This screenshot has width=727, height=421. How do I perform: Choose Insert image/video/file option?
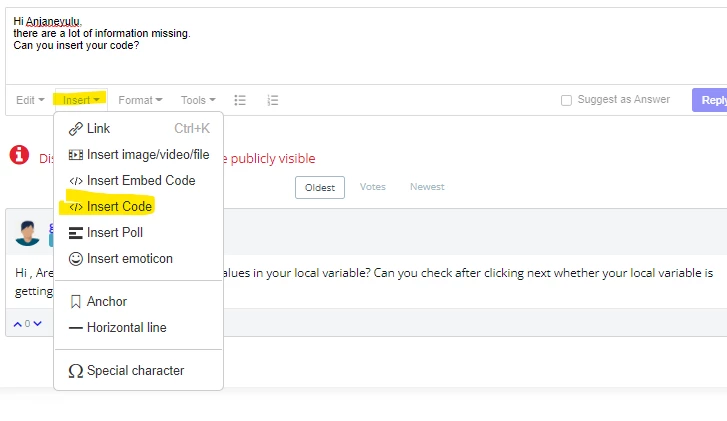click(139, 154)
